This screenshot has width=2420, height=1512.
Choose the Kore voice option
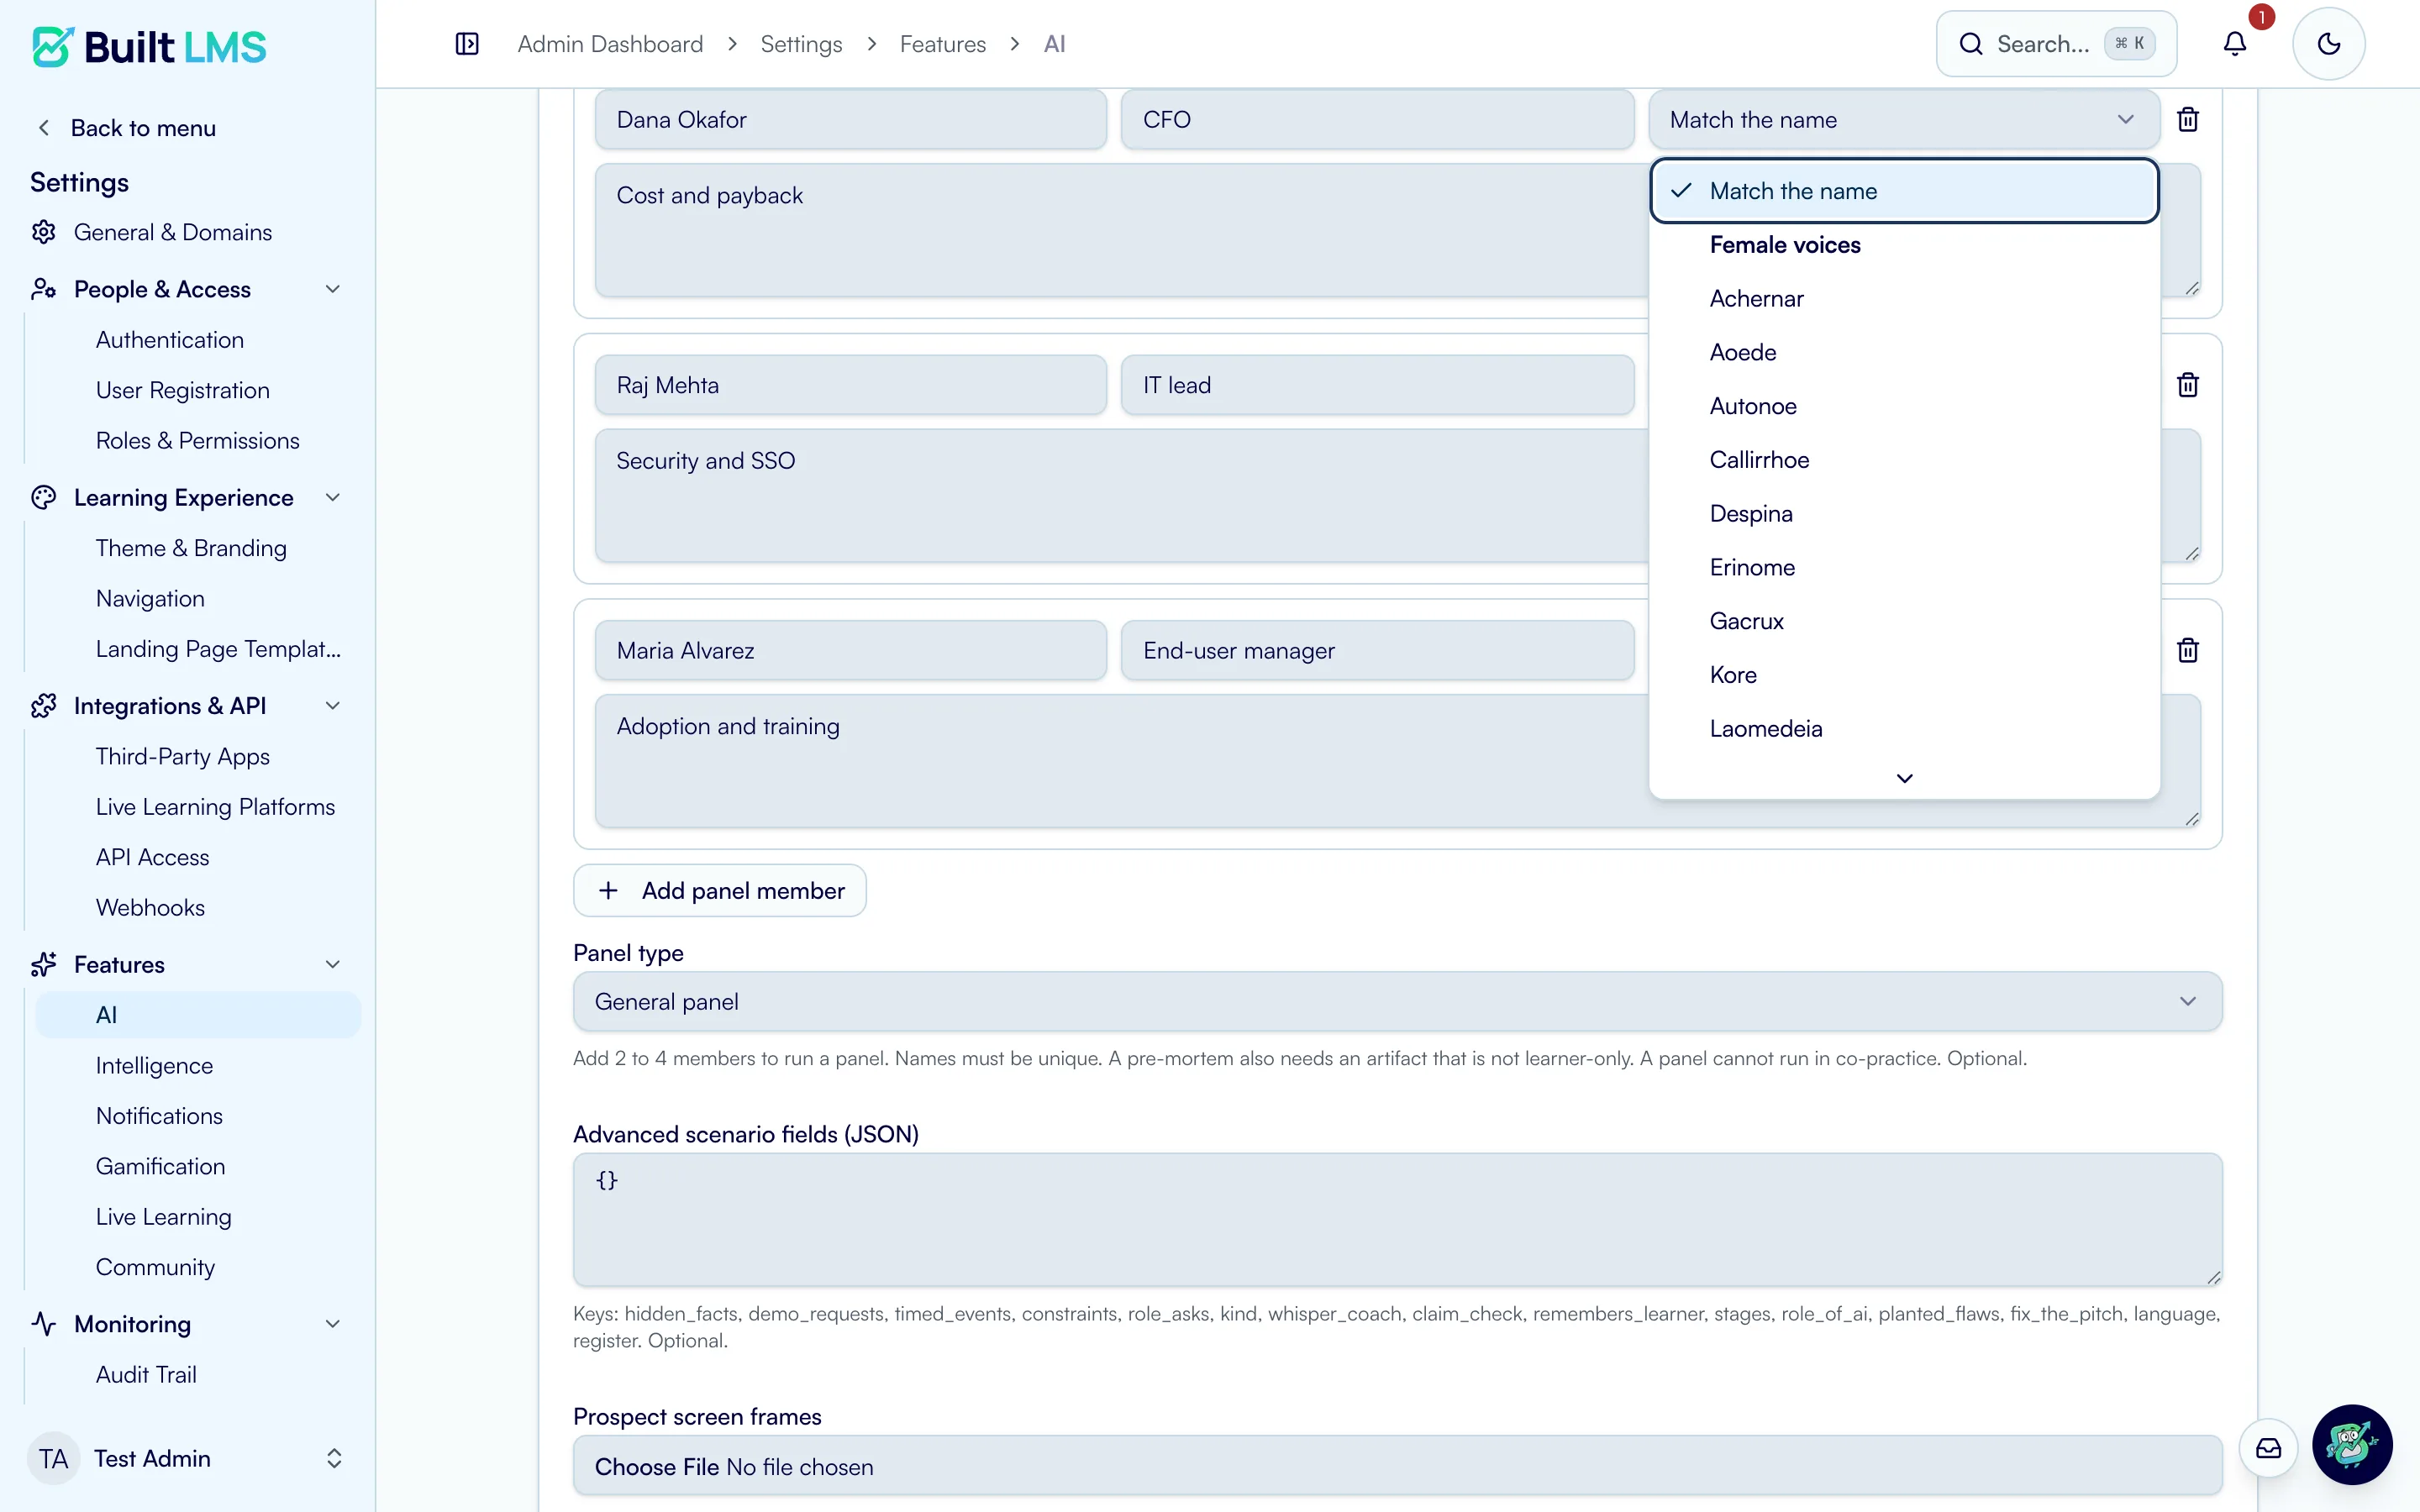click(x=1904, y=675)
